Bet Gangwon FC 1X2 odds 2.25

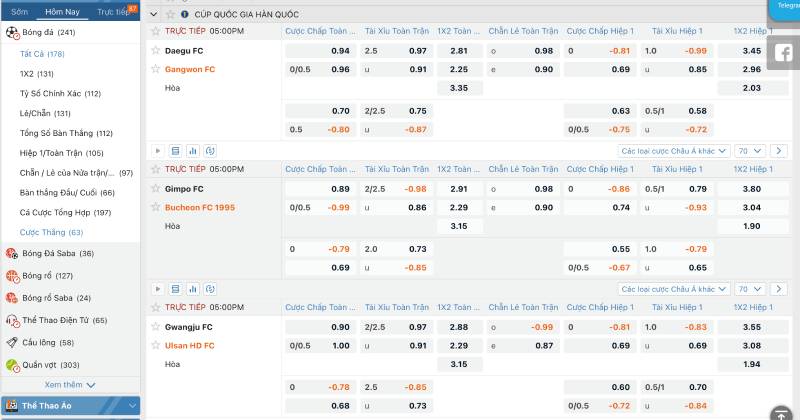[459, 69]
